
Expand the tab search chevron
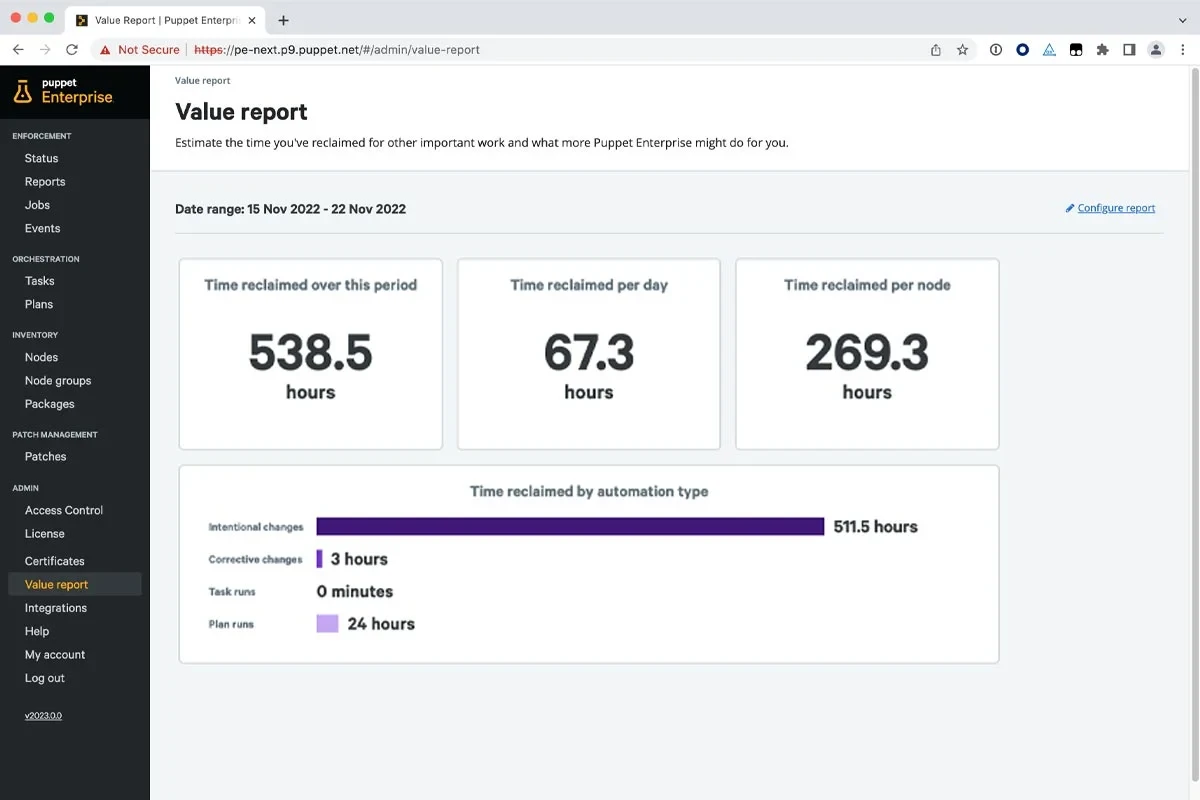click(1183, 20)
